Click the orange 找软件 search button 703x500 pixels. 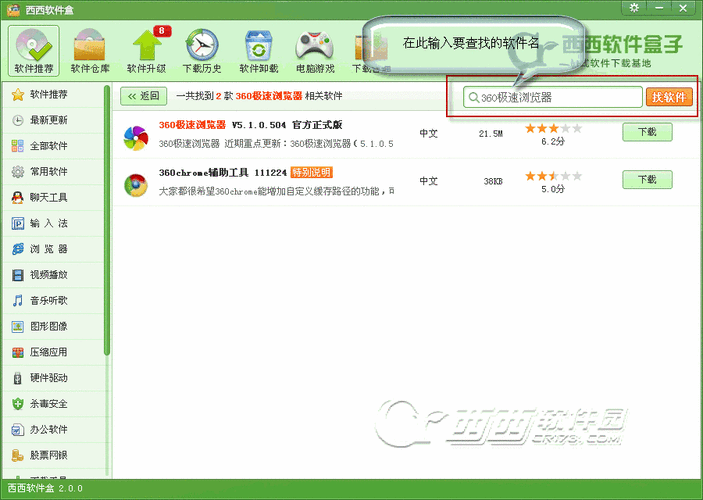click(669, 97)
